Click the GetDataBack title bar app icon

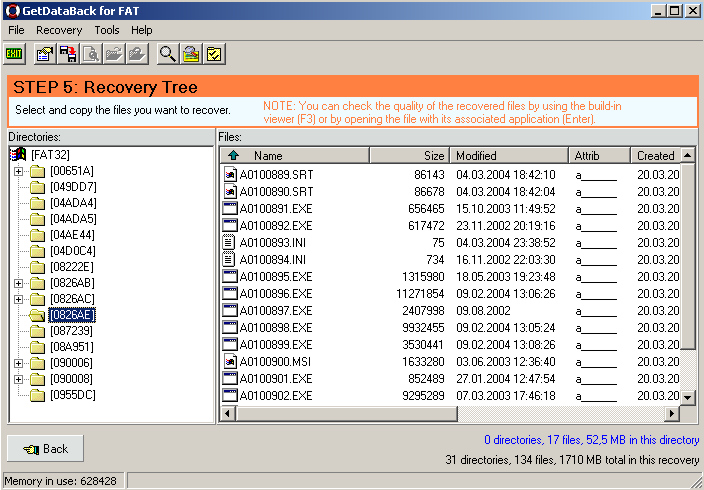[13, 11]
